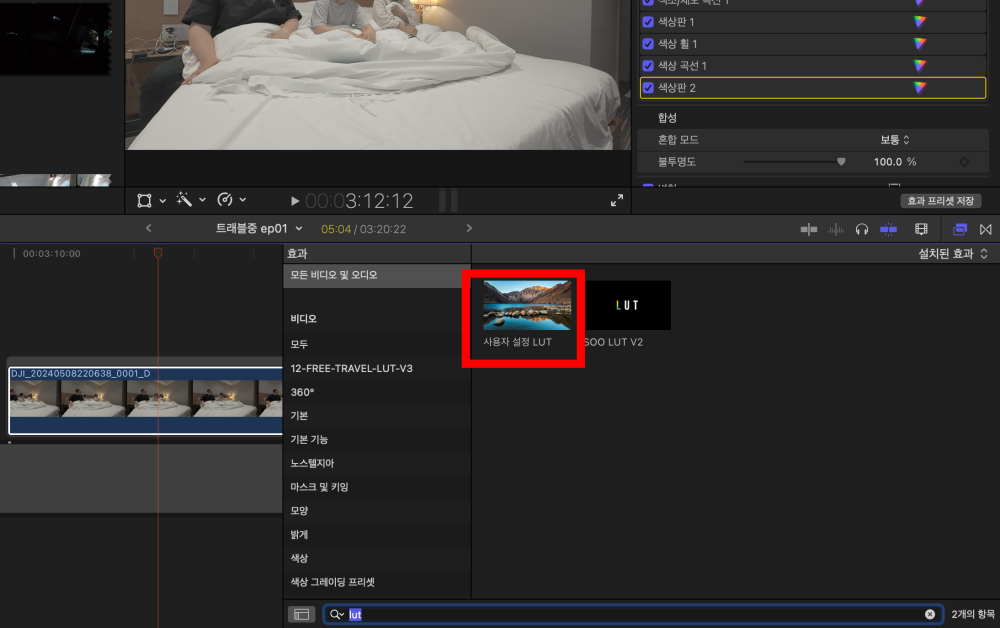Toggle the headphones solo icon
Image resolution: width=1000 pixels, height=628 pixels.
pos(862,229)
